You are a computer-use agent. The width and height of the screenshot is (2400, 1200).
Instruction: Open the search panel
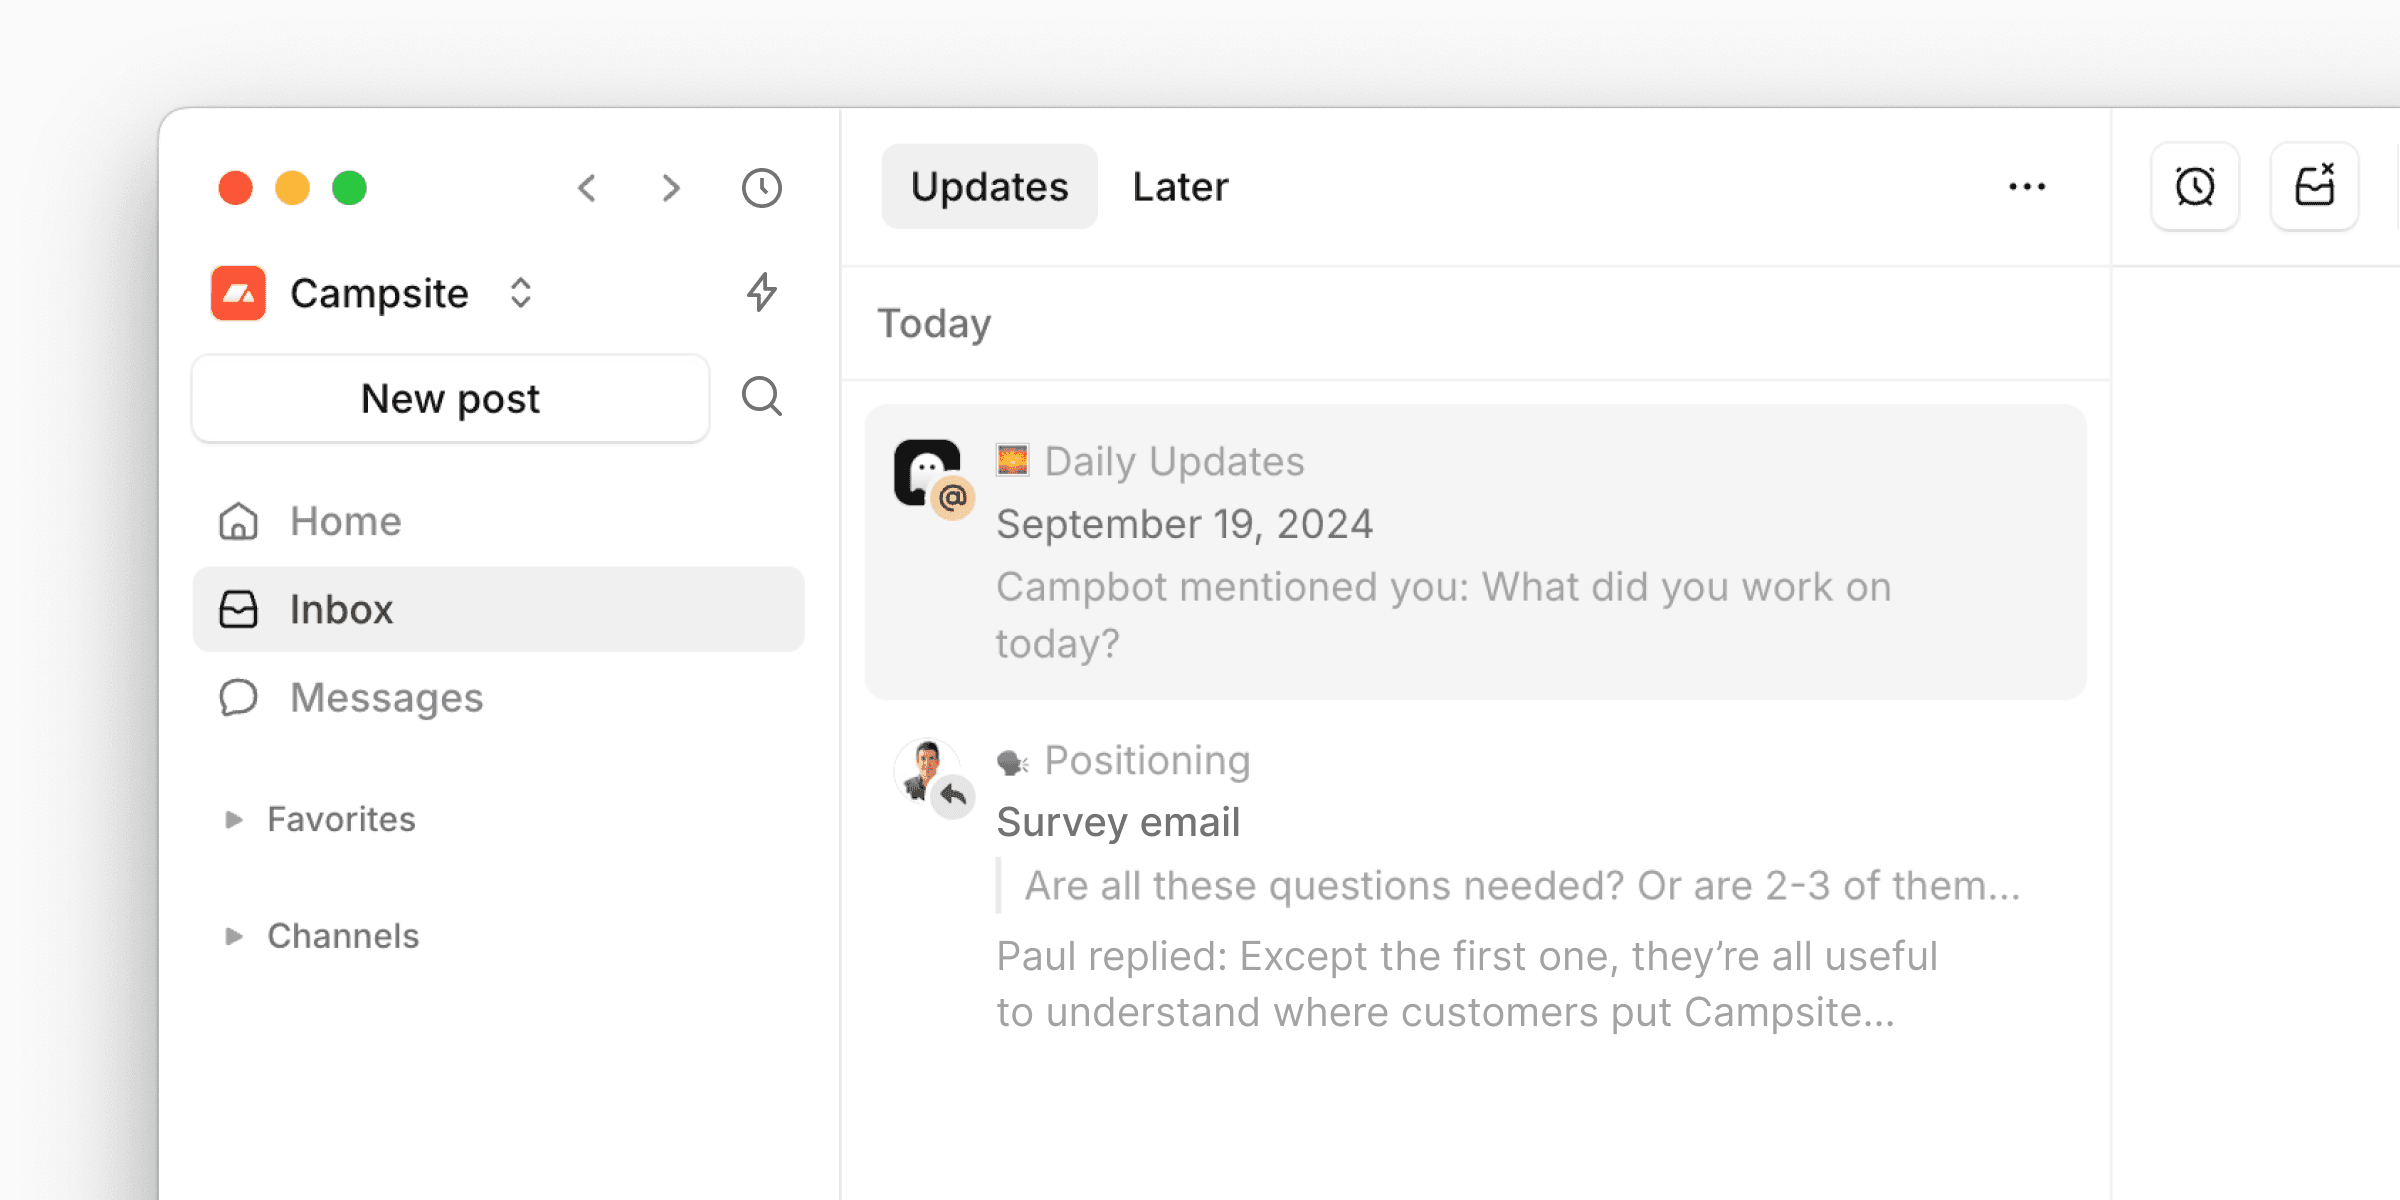762,396
